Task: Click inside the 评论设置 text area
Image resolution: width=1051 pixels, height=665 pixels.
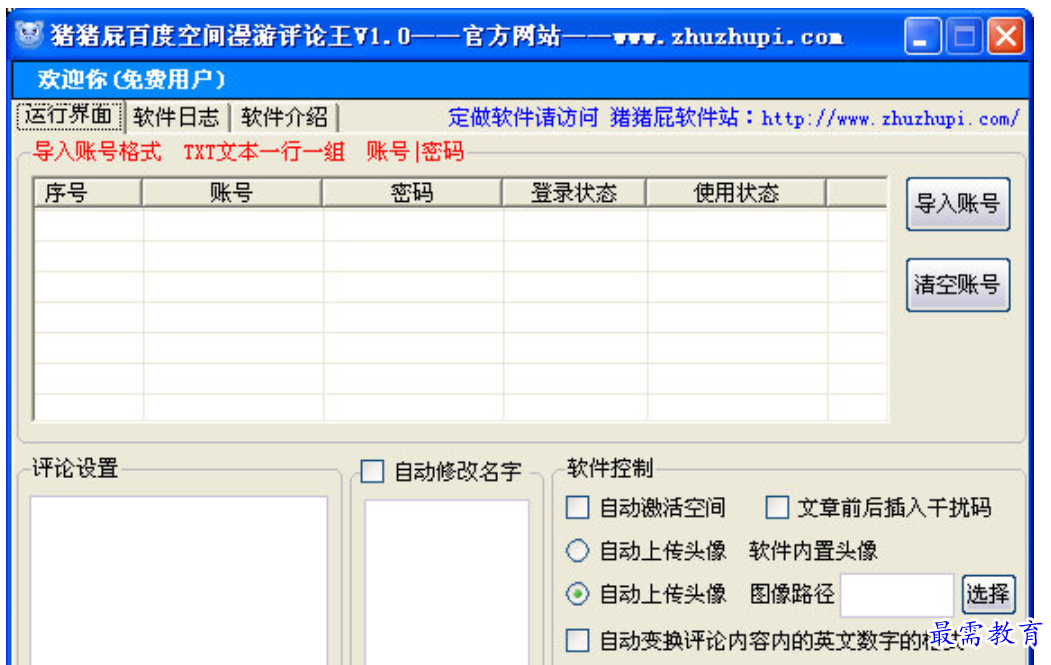Action: 179,581
